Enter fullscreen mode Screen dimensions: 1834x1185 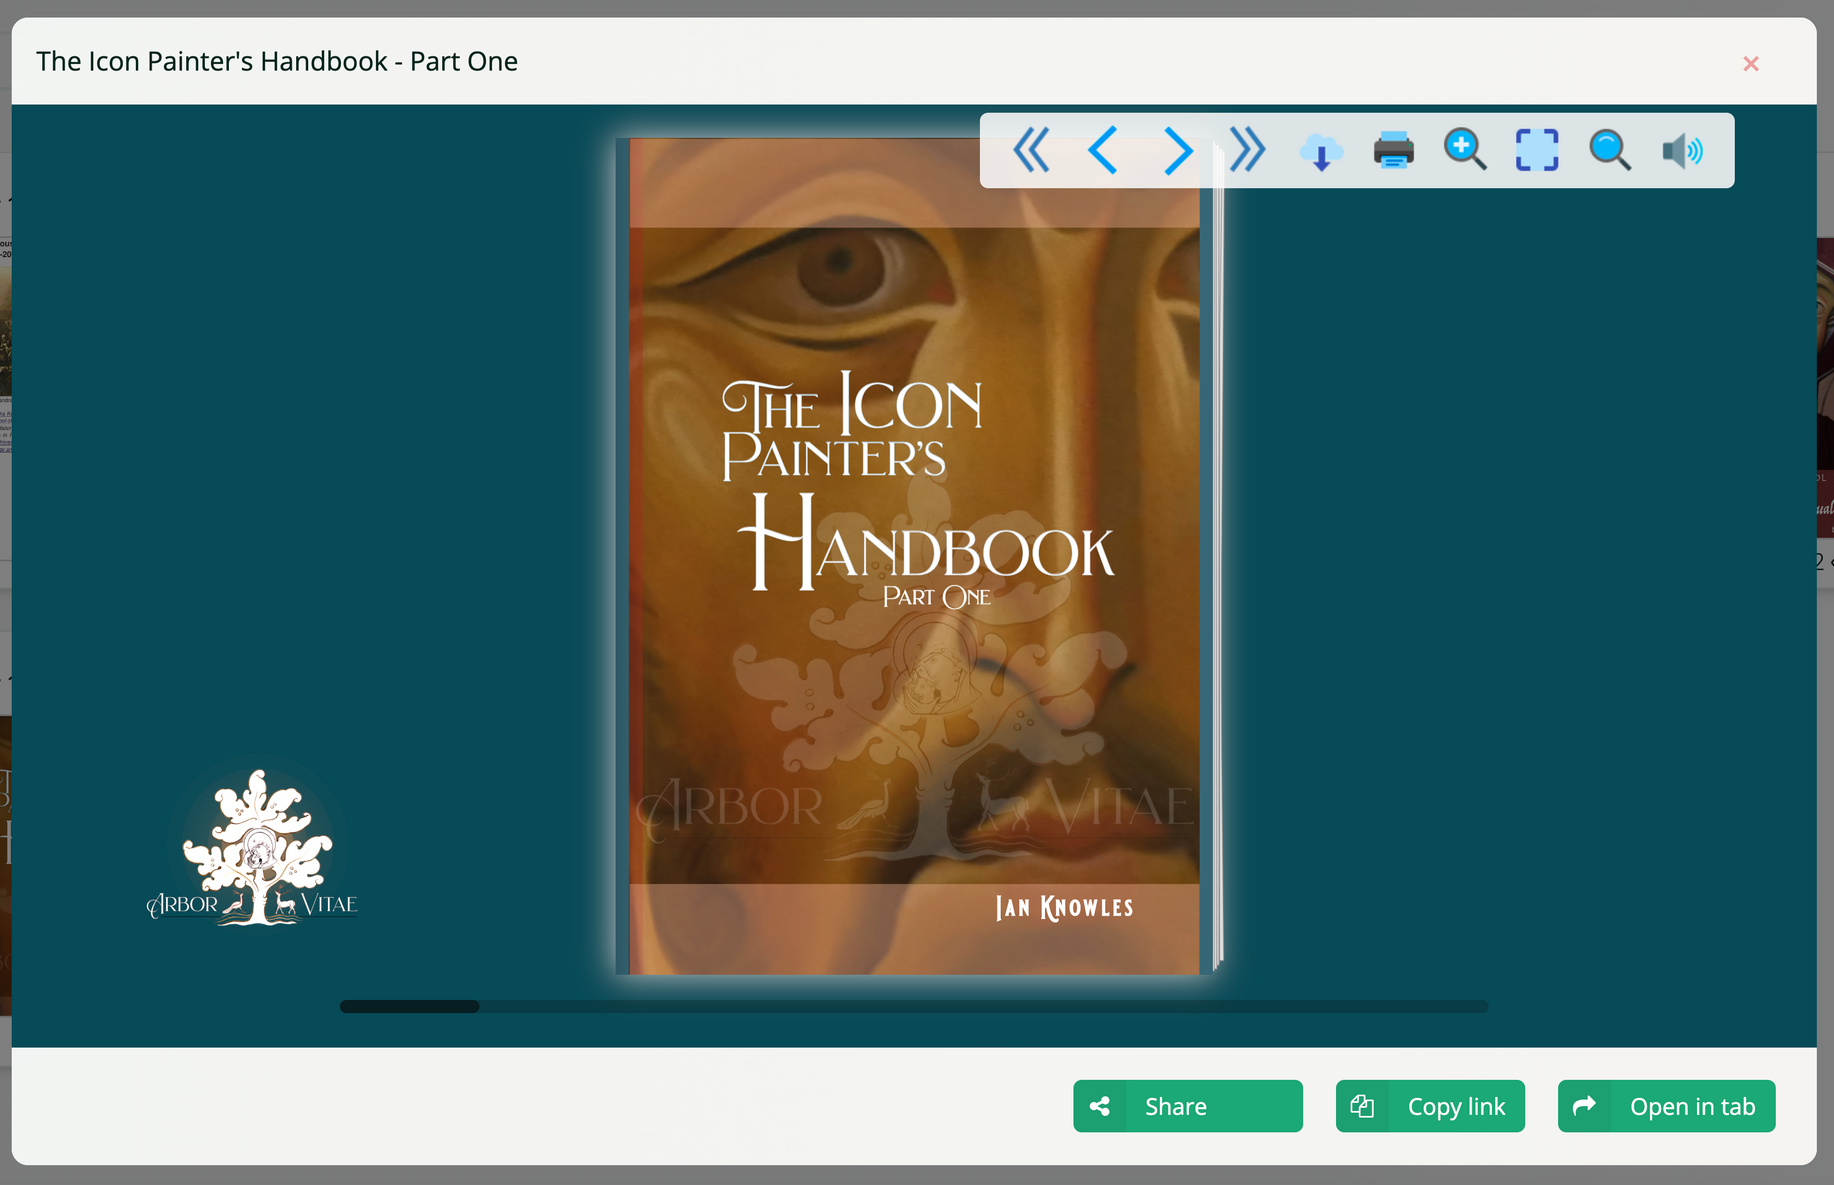1537,151
